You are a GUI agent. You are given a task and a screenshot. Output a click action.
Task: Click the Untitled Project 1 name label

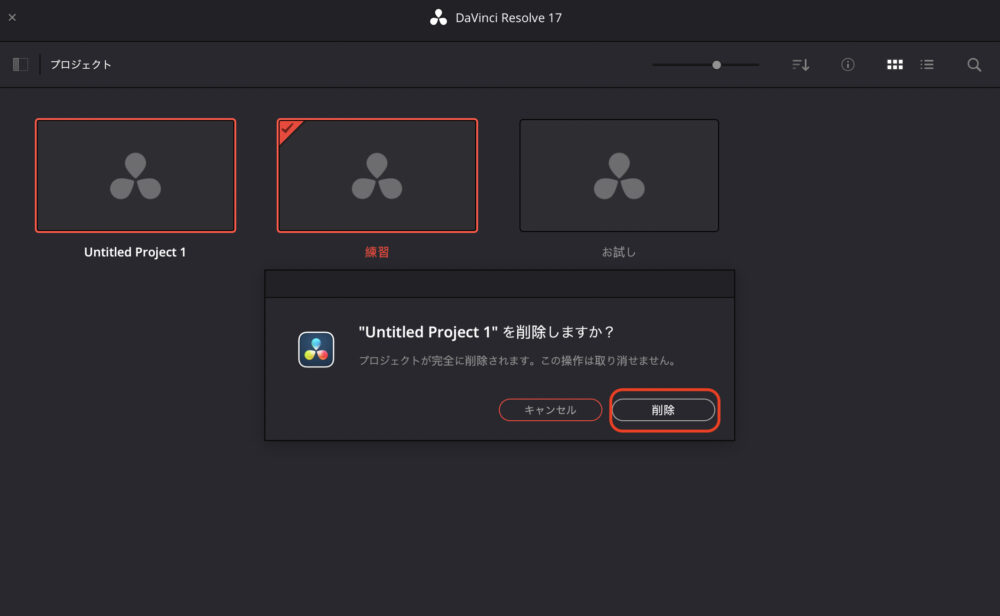tap(135, 252)
